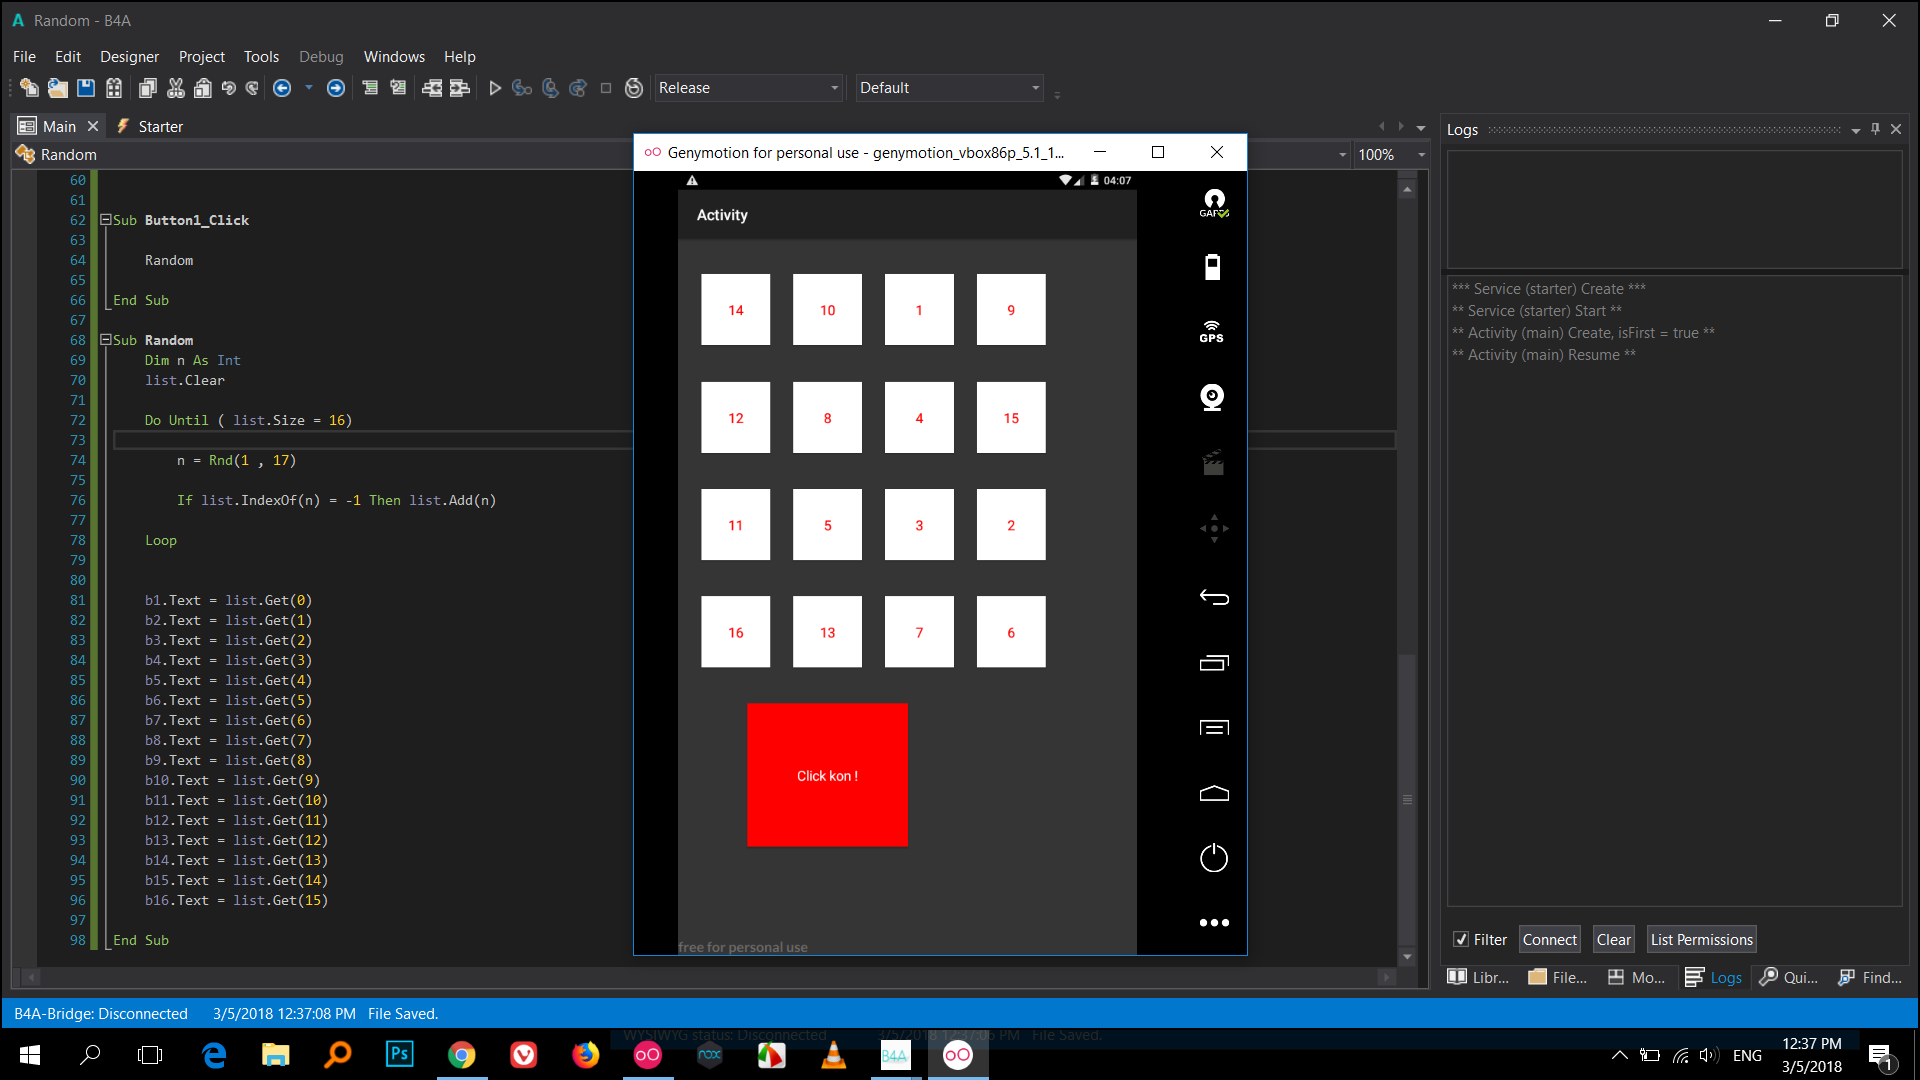This screenshot has width=1920, height=1080.
Task: Click the Cut icon on the toolbar
Action: click(x=175, y=88)
